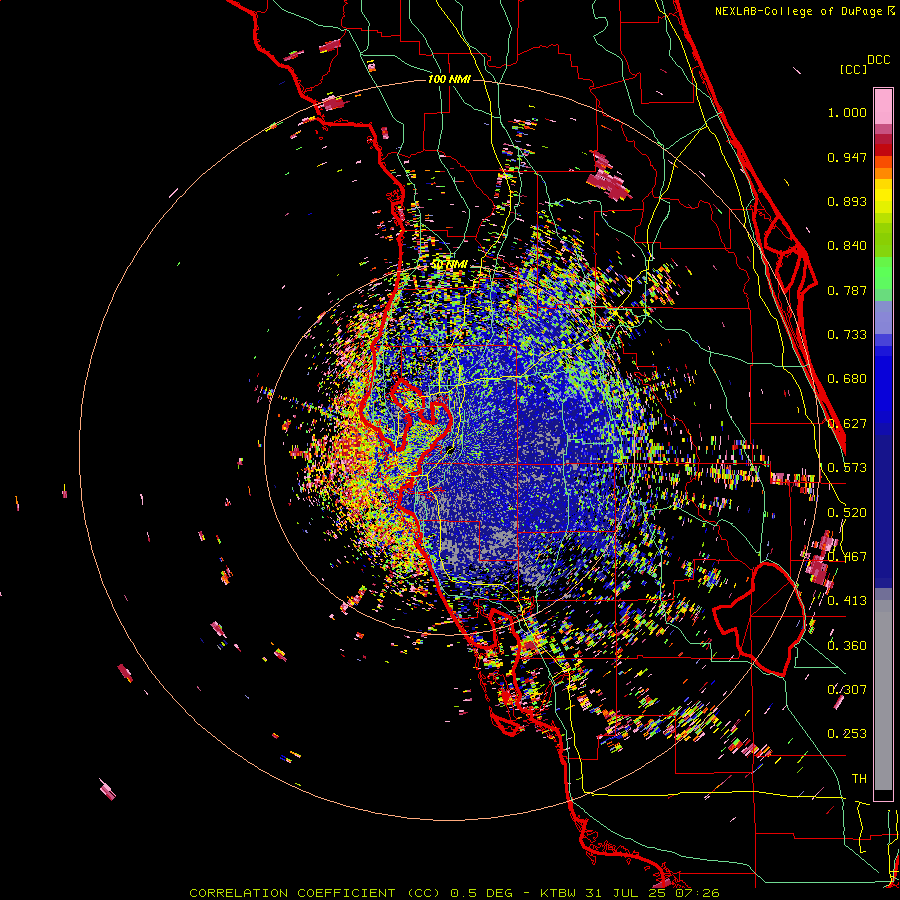Click the 100 NMI range ring label
This screenshot has height=900, width=900.
click(x=449, y=79)
